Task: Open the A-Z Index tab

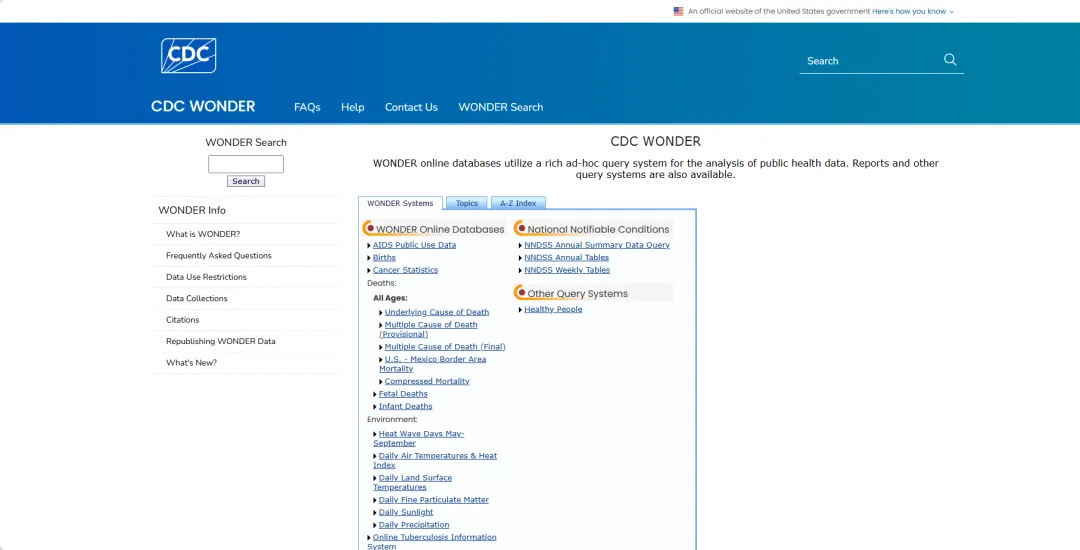Action: [x=517, y=203]
